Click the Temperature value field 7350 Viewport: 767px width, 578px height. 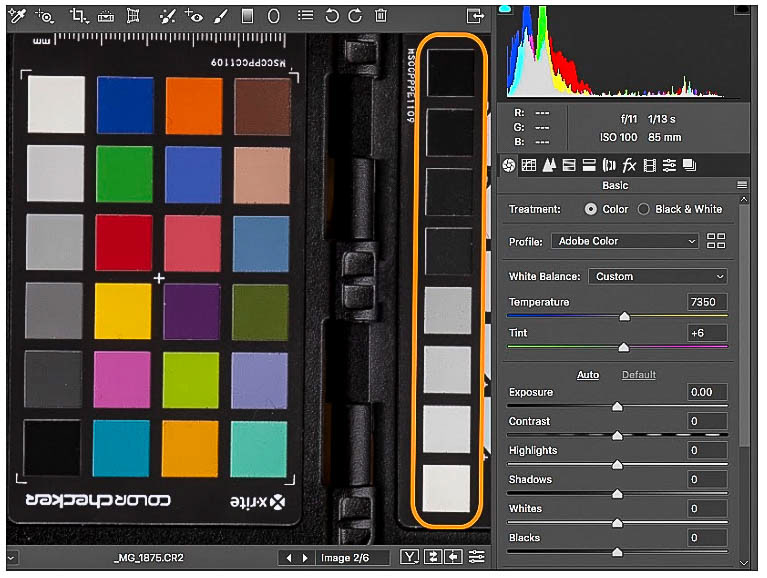707,302
